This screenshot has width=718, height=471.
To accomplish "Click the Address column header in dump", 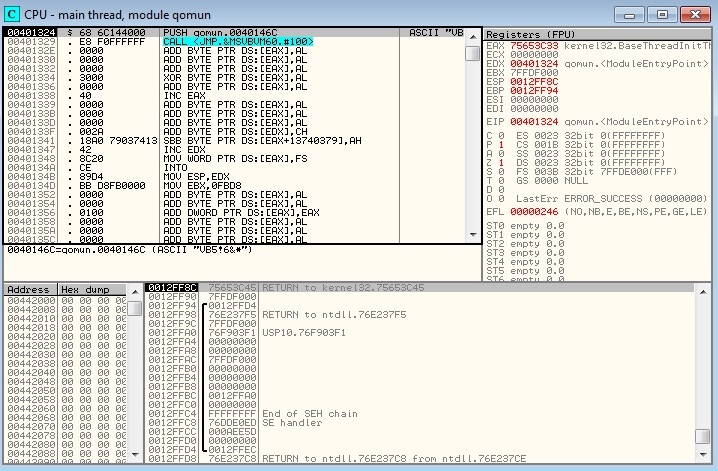I will [x=28, y=290].
